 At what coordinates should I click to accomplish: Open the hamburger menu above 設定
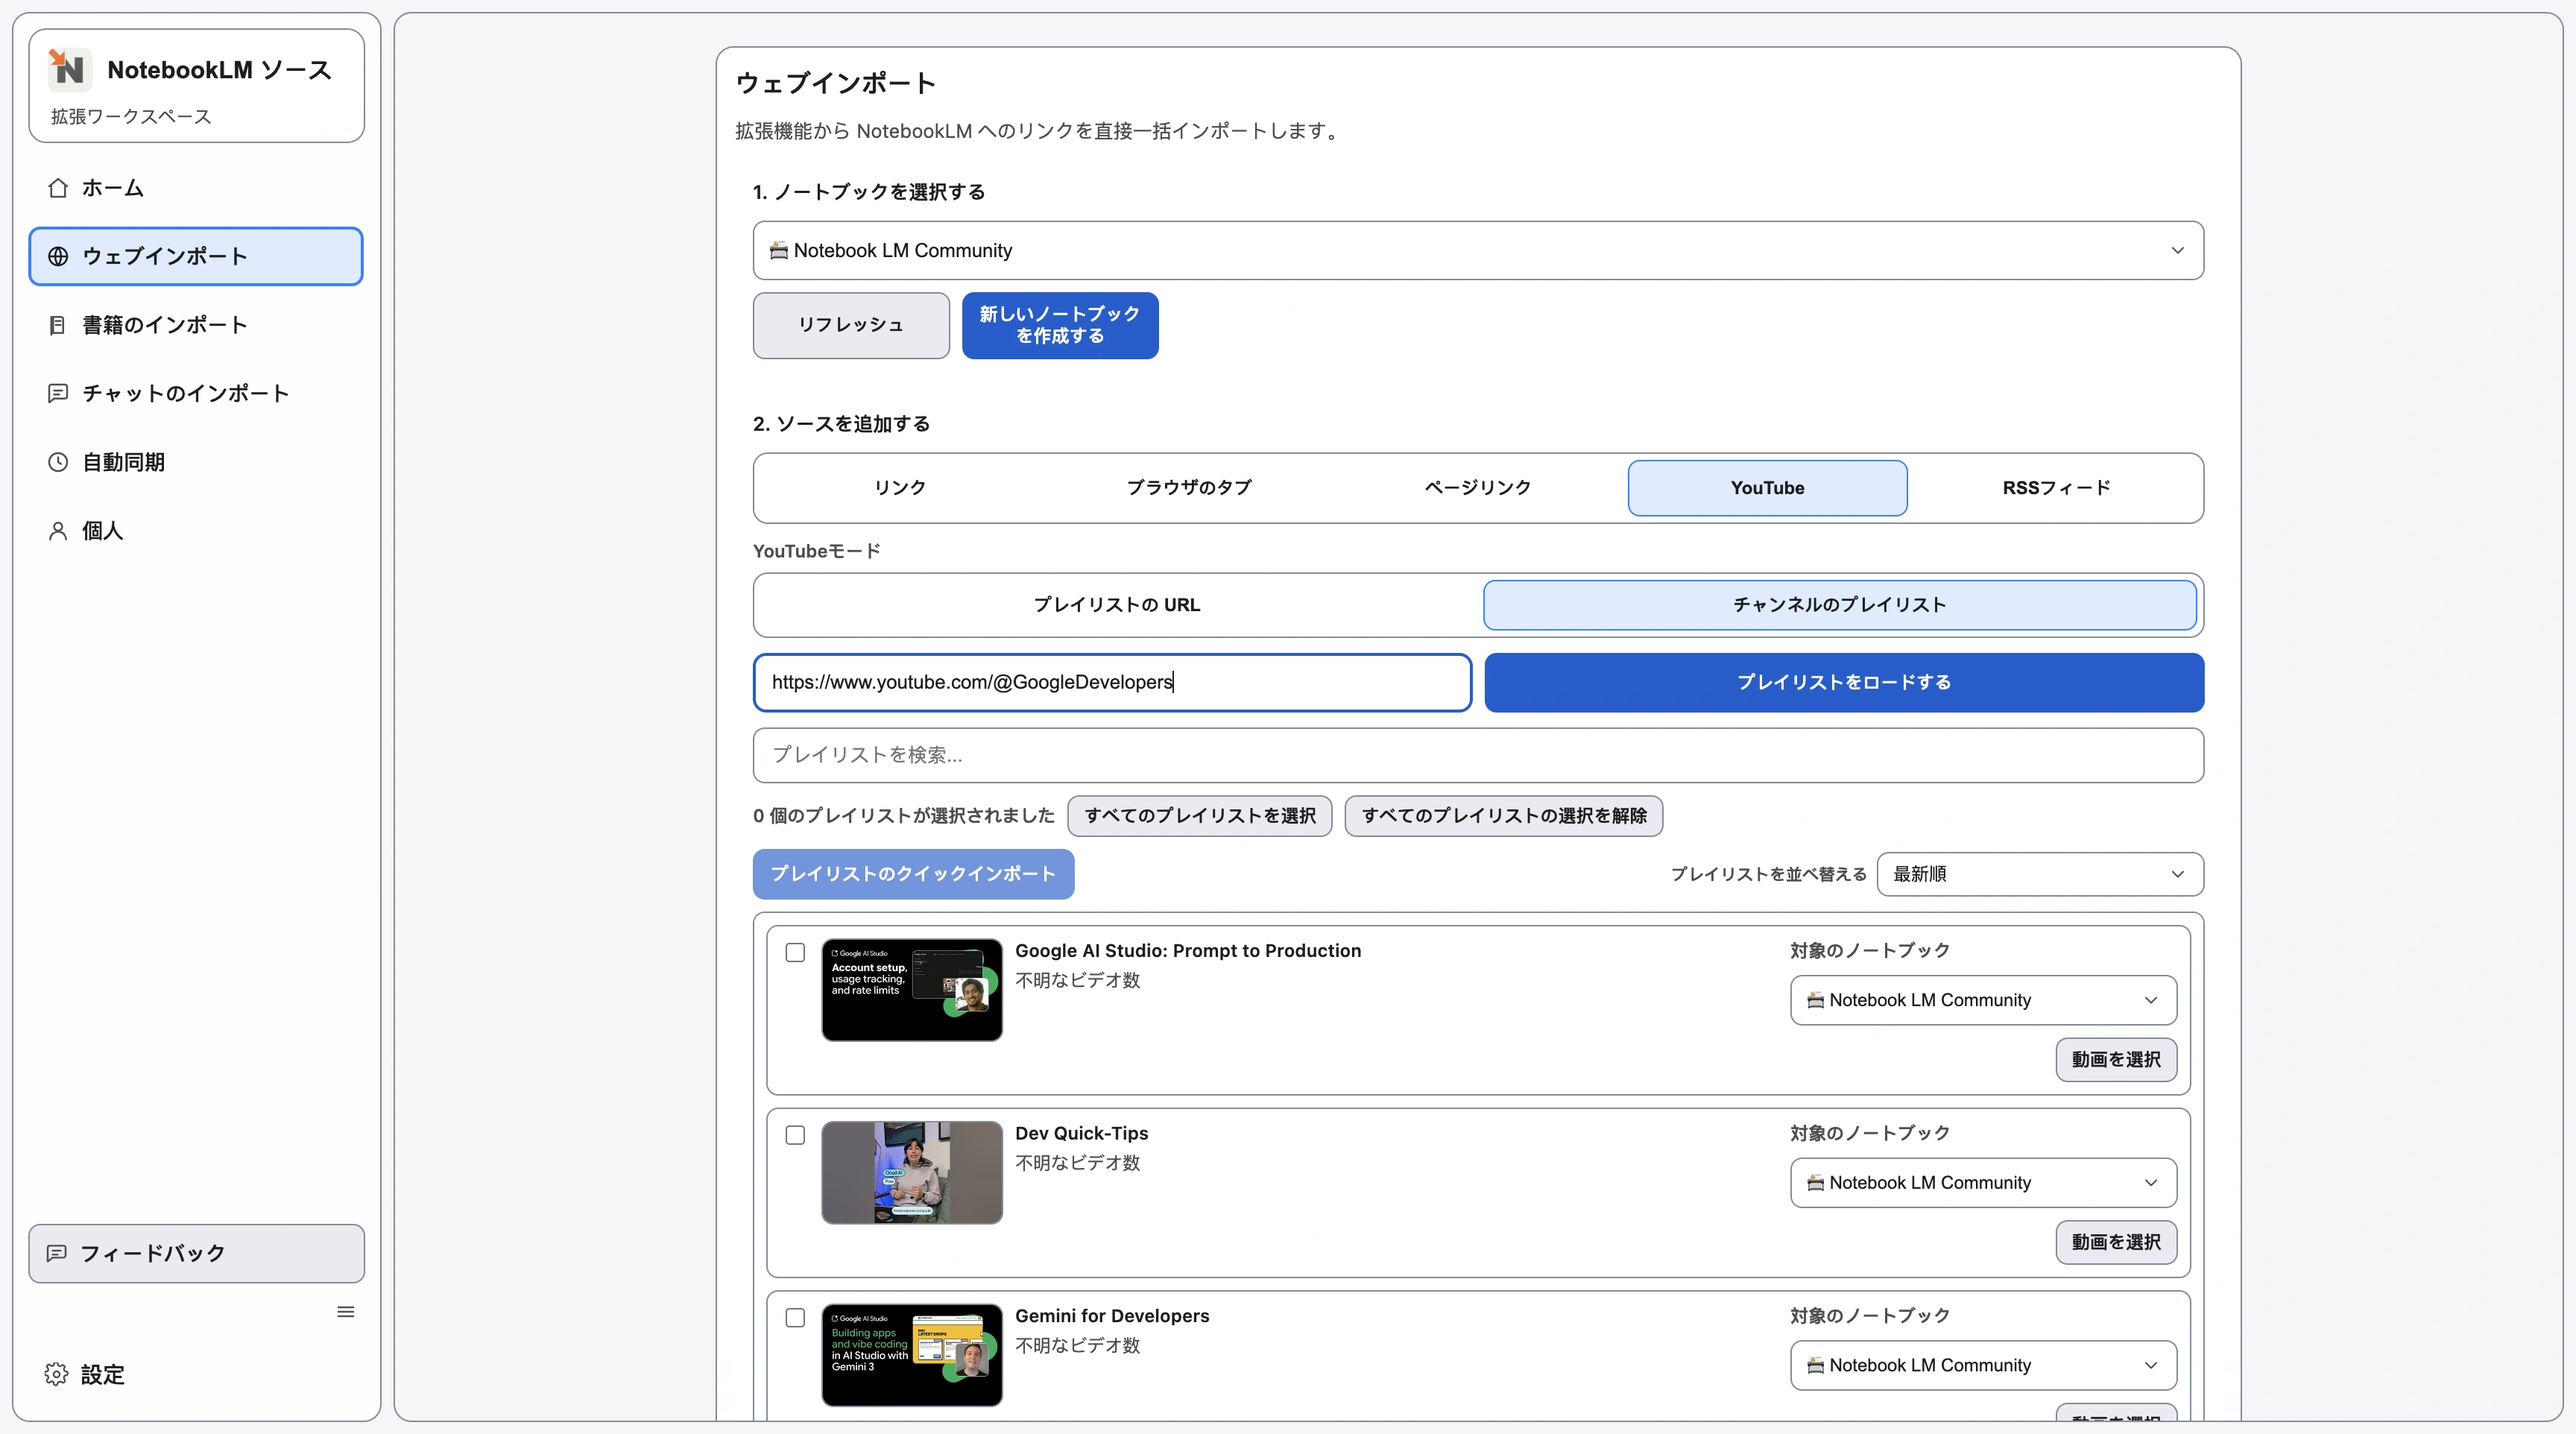[x=346, y=1311]
